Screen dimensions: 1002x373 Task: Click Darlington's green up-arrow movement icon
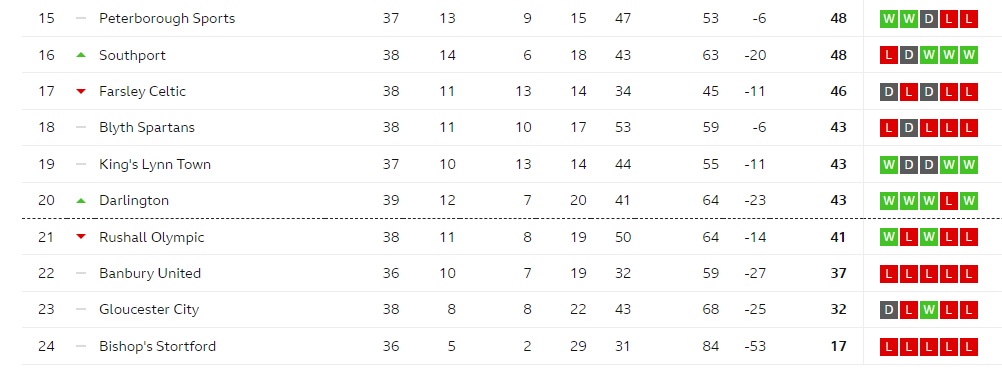coord(81,201)
